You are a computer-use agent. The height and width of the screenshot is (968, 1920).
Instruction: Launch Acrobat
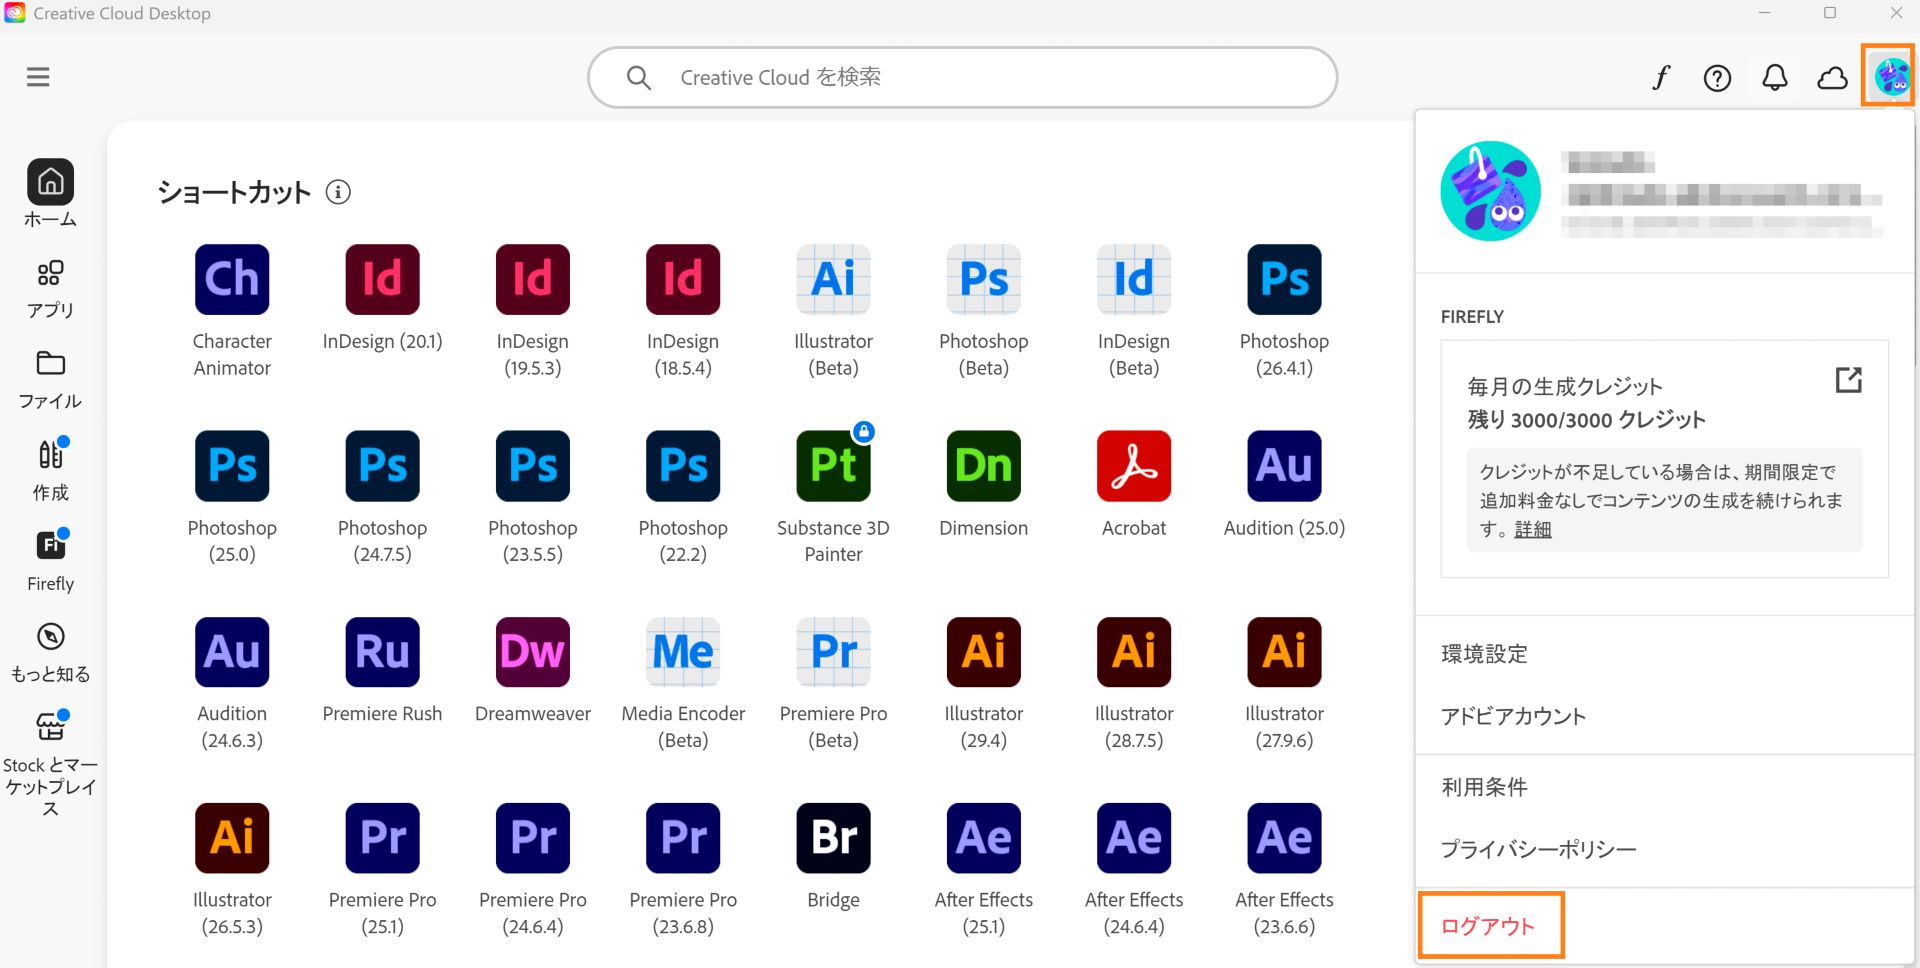click(1134, 466)
